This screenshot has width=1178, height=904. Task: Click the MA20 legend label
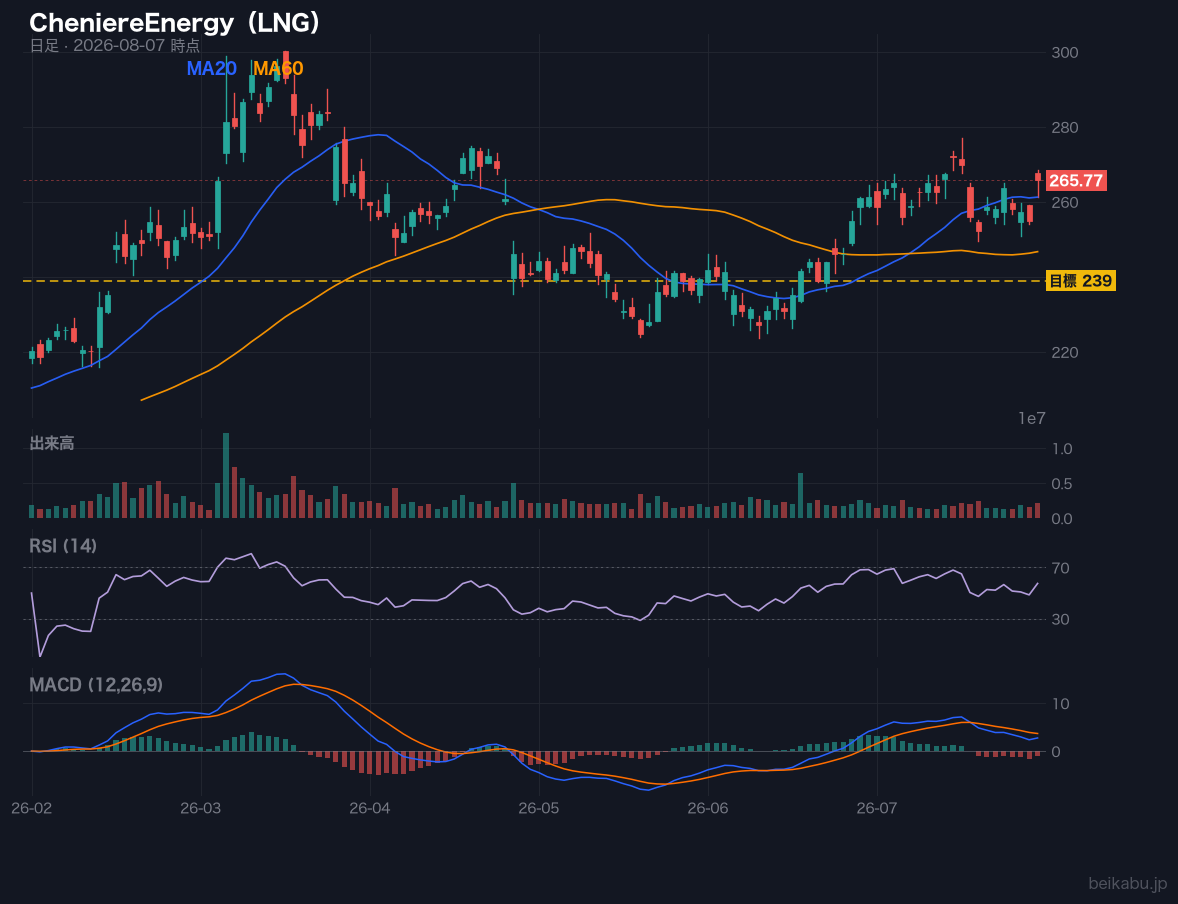click(212, 68)
